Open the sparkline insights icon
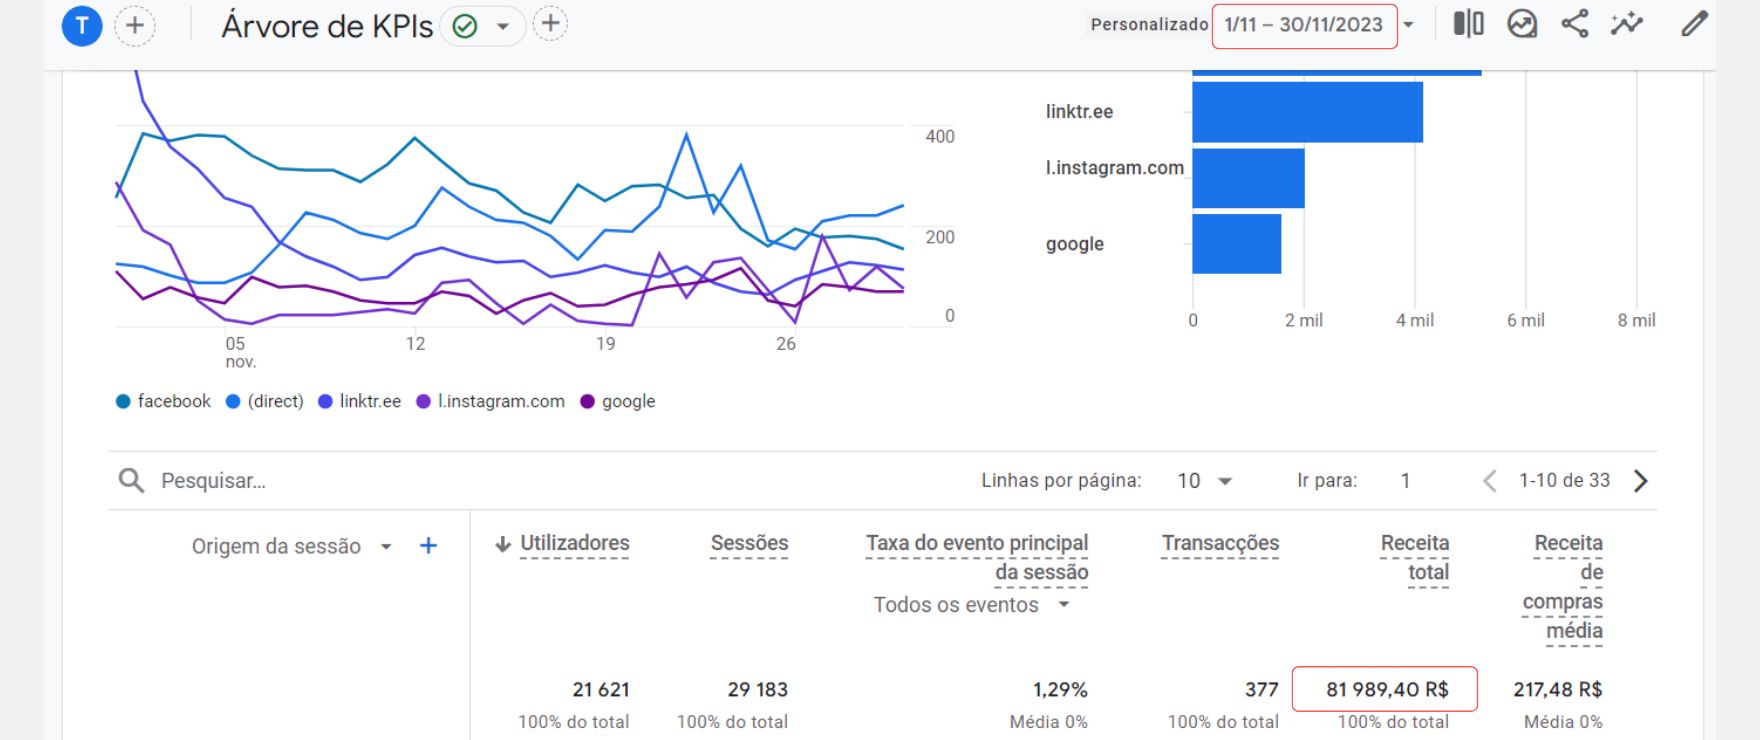 coord(1627,24)
